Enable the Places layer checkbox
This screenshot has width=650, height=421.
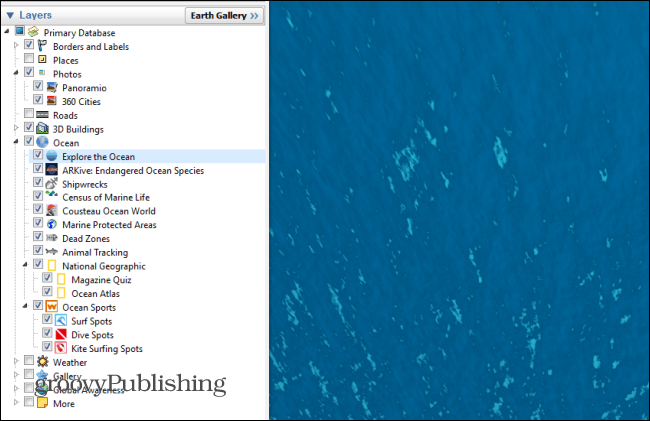[x=29, y=58]
